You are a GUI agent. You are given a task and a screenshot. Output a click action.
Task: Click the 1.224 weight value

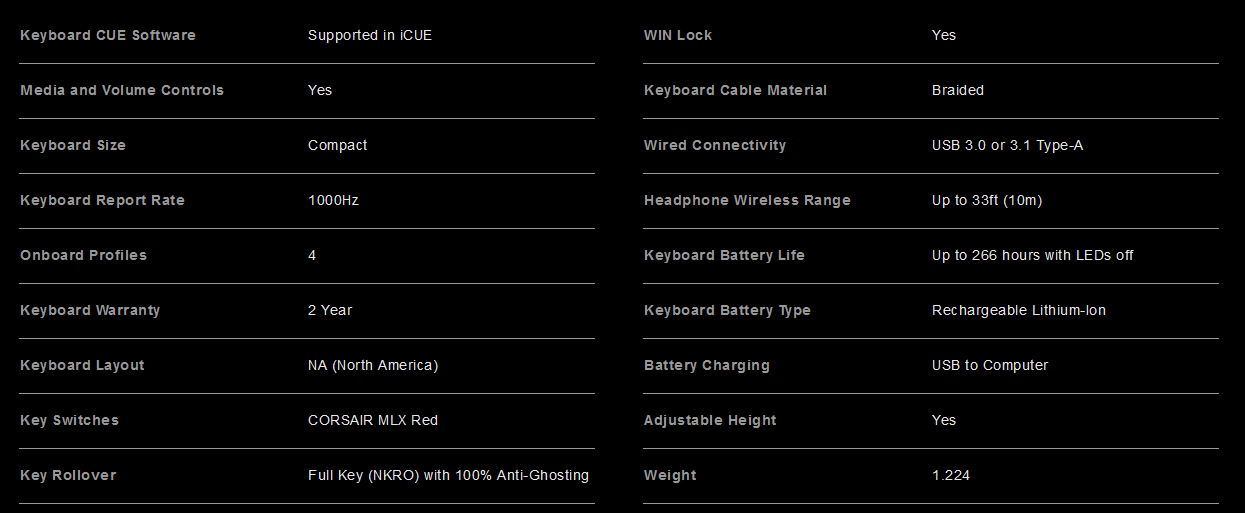coord(951,475)
